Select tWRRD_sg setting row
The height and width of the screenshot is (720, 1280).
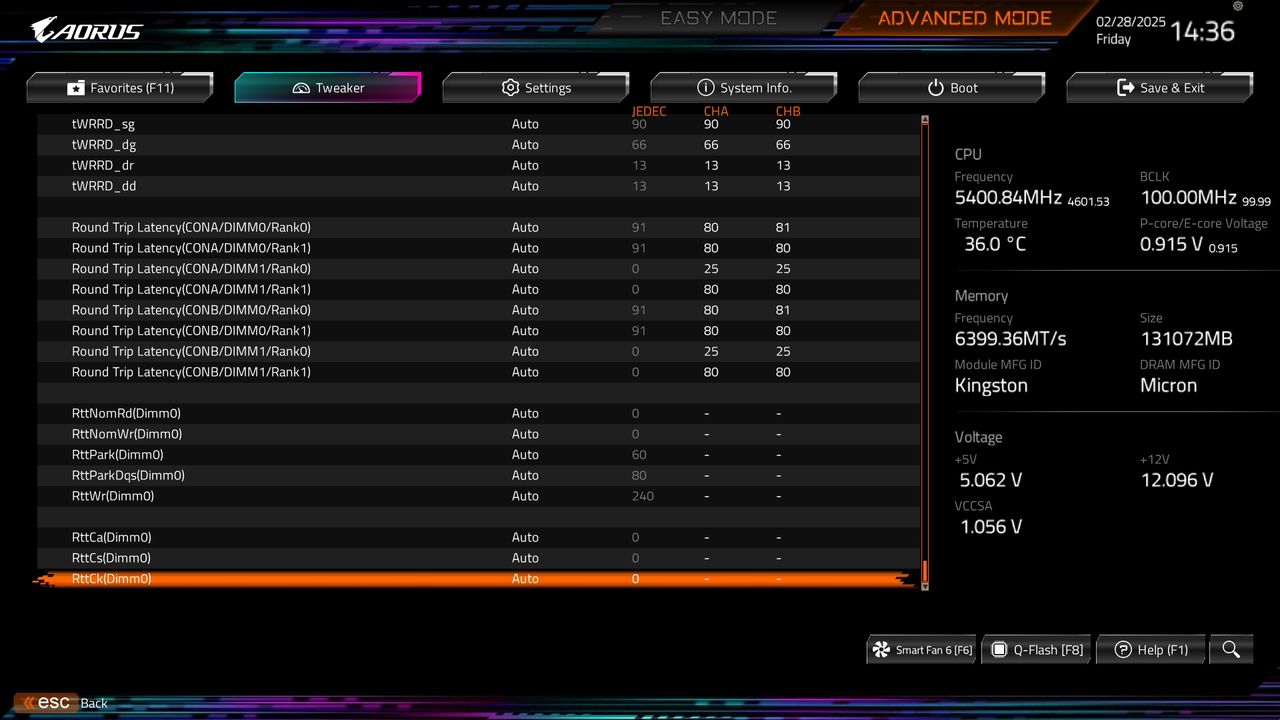pyautogui.click(x=478, y=124)
